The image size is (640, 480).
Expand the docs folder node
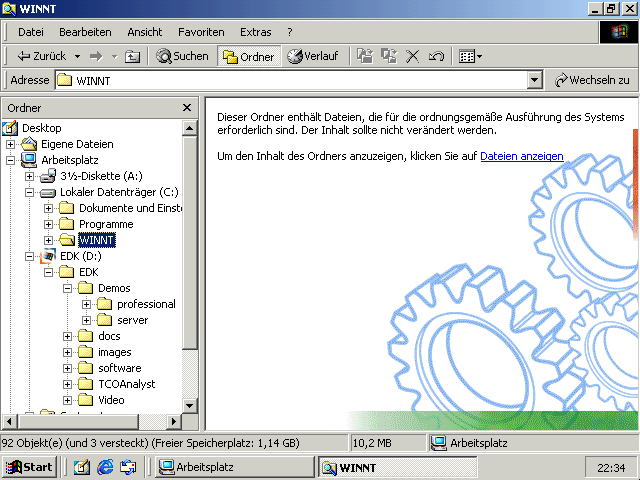(68, 336)
